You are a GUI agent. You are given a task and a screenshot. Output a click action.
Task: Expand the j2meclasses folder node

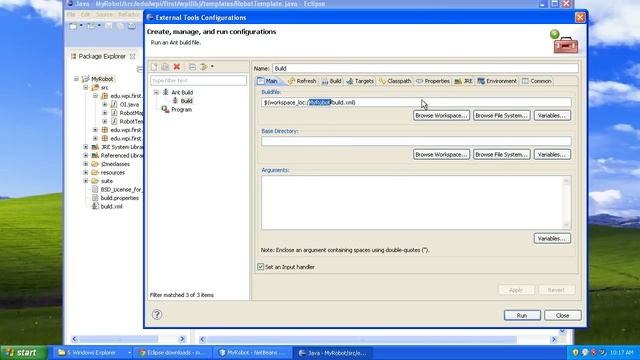(86, 164)
